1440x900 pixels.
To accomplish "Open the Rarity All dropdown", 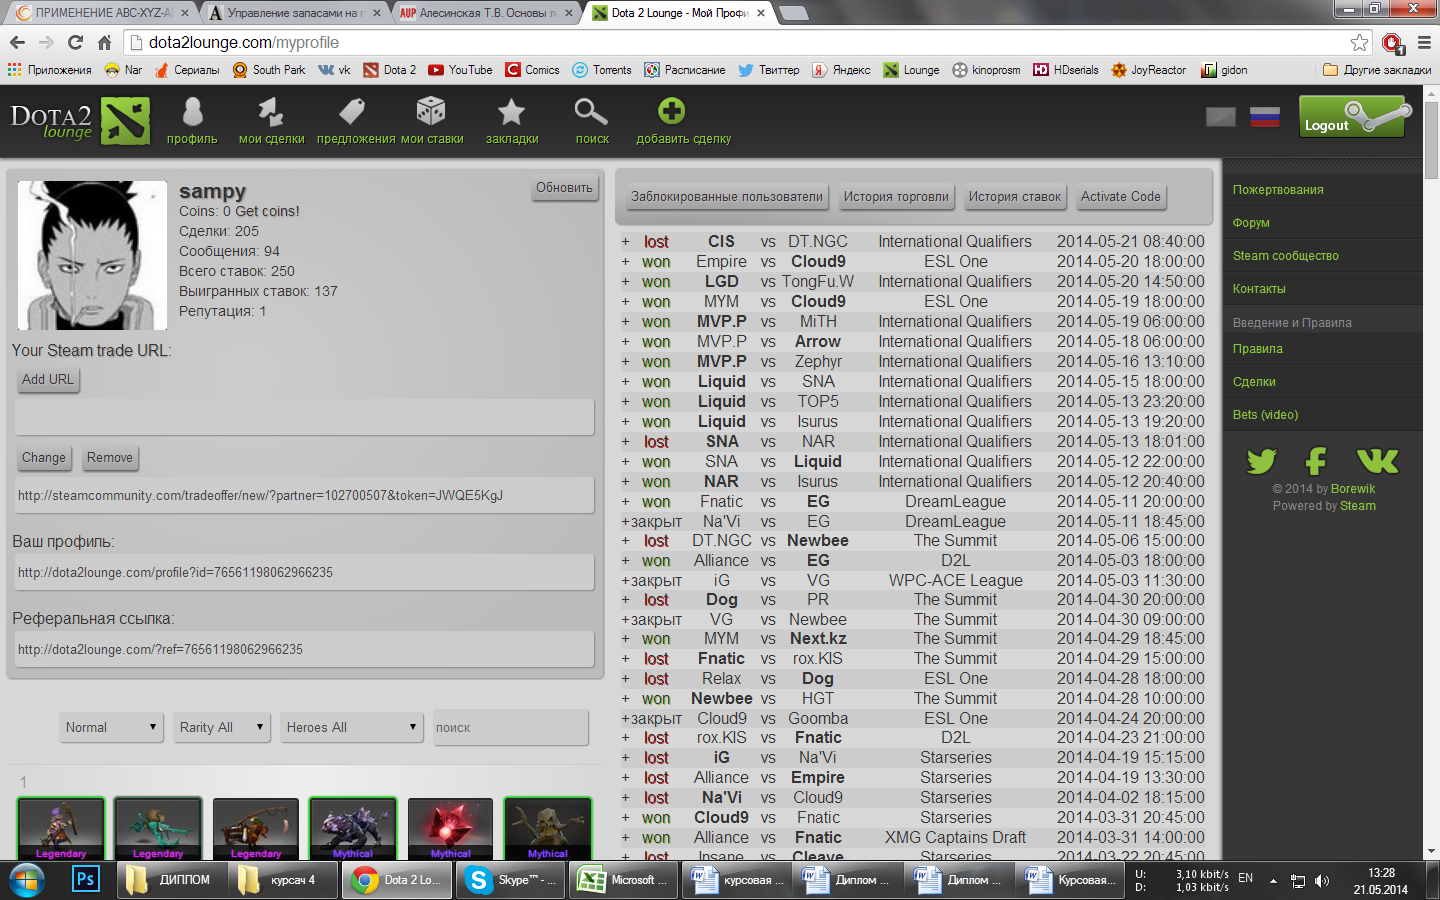I will pyautogui.click(x=221, y=727).
